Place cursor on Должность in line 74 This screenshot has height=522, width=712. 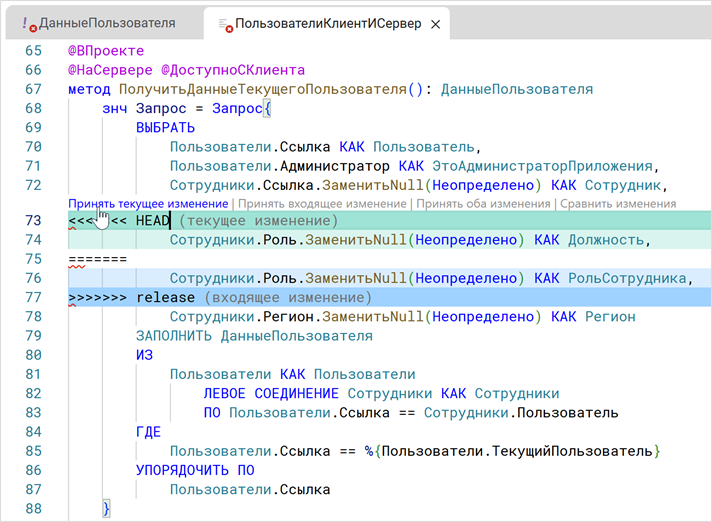[x=608, y=240]
